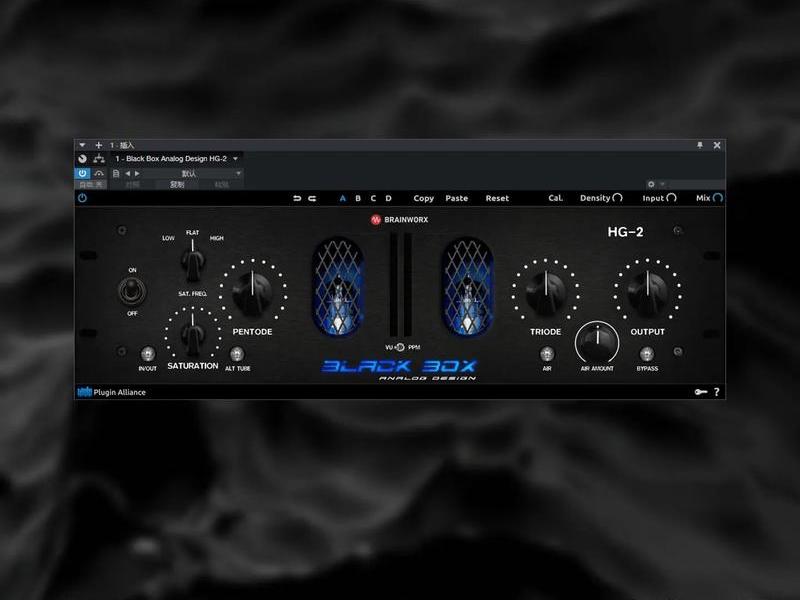
Task: Click the AIR AMOUNT knob
Action: [x=597, y=342]
